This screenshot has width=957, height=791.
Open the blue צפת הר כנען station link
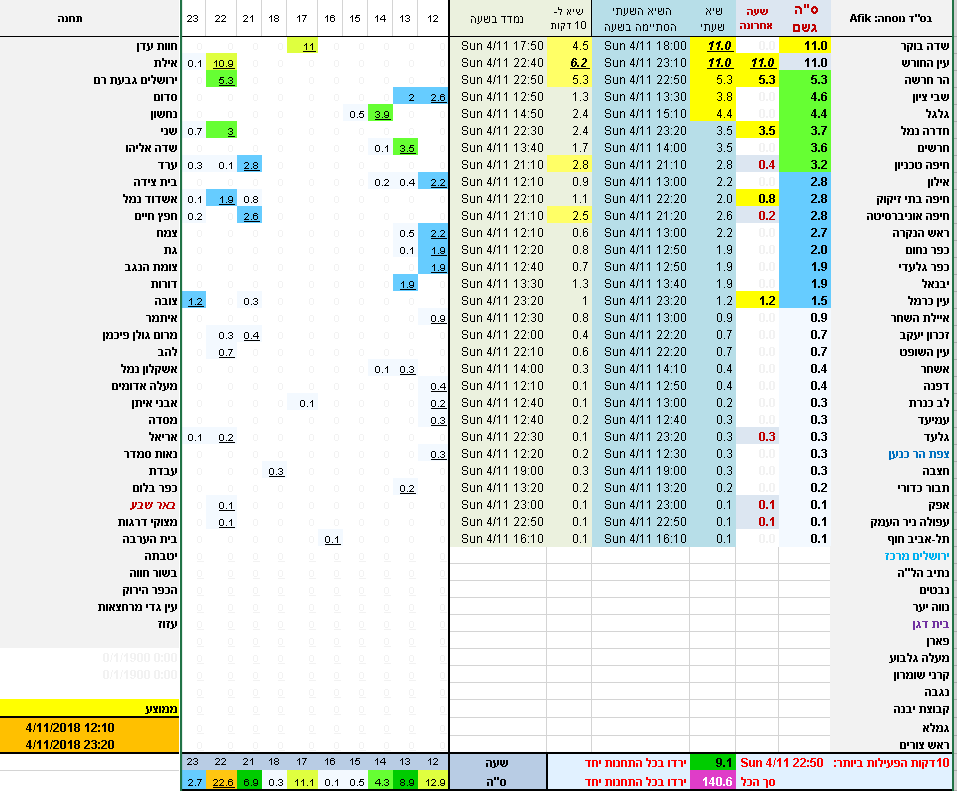point(915,453)
